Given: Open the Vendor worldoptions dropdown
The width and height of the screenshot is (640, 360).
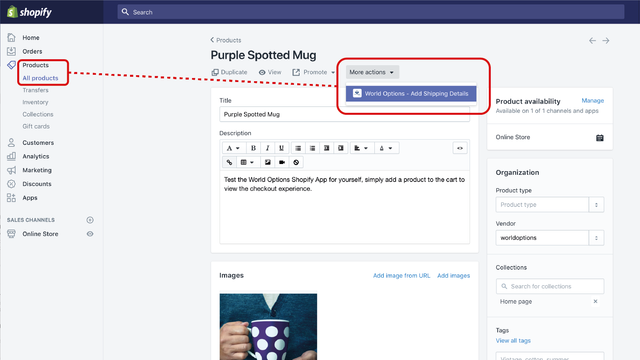Looking at the screenshot, I should click(549, 238).
